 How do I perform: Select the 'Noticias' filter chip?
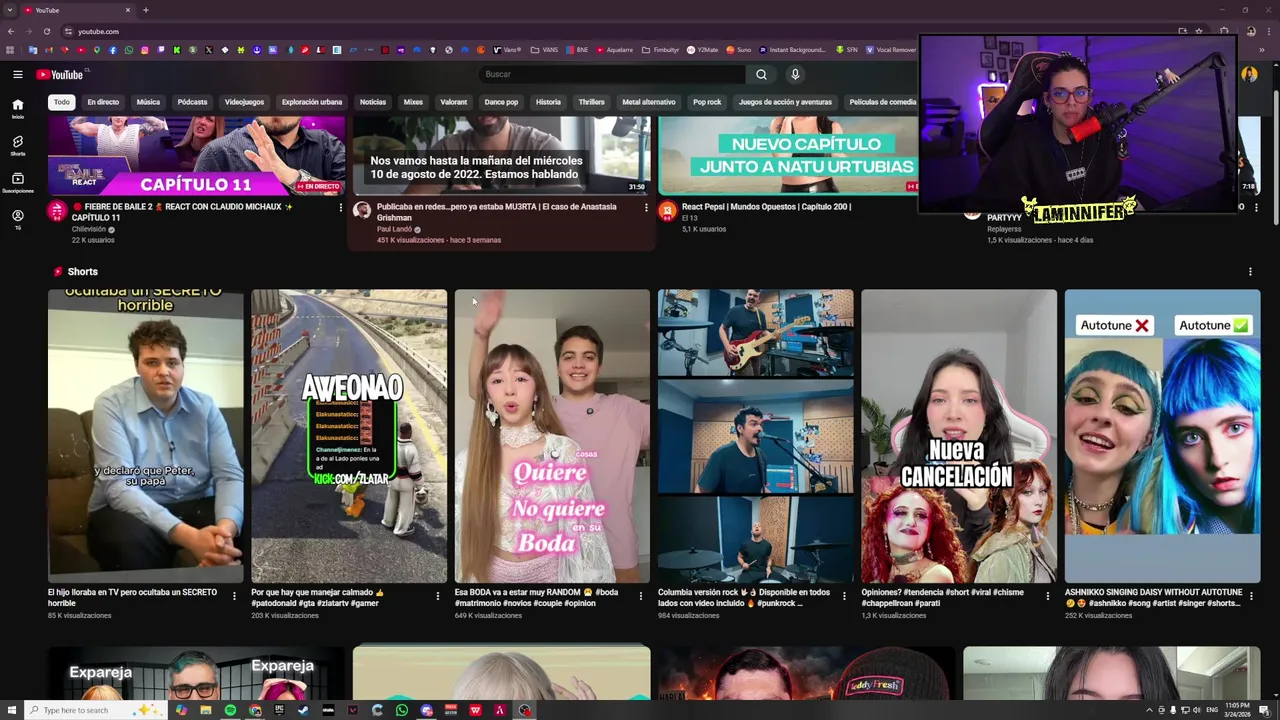coord(373,102)
